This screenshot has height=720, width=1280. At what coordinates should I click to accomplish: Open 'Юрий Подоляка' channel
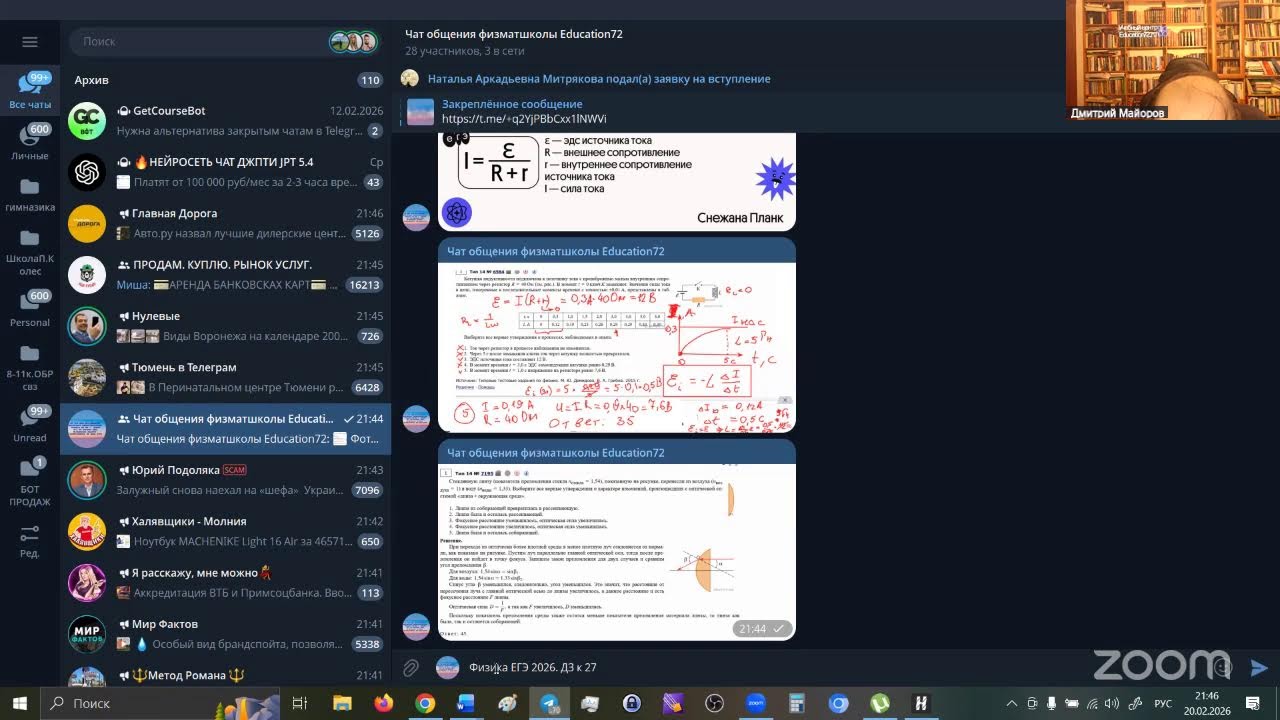pos(226,480)
